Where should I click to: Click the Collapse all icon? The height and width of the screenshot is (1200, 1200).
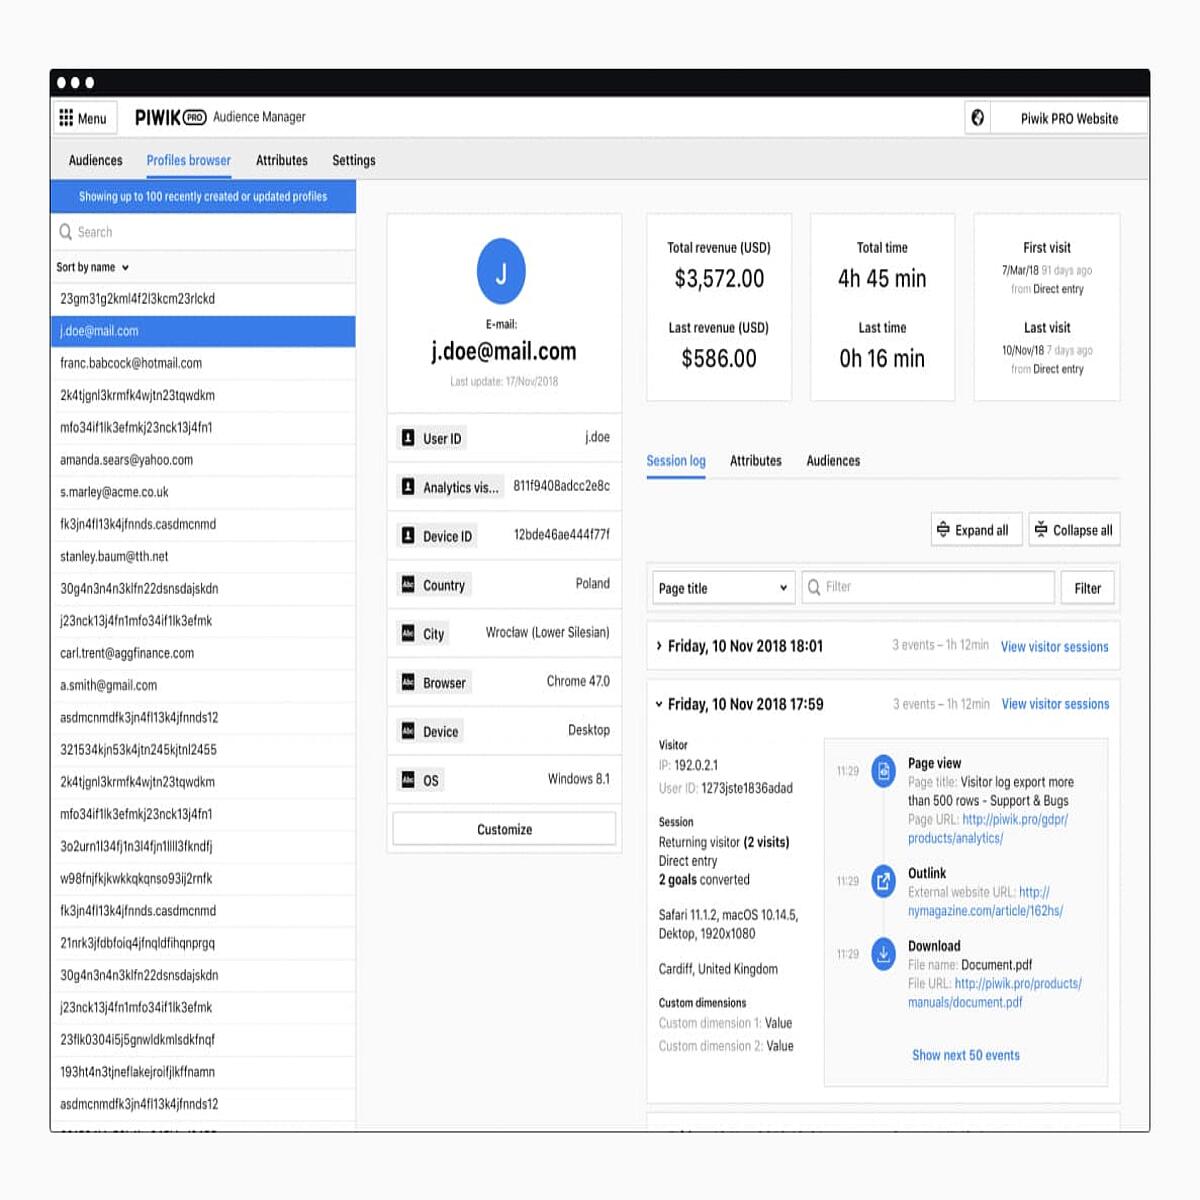(x=1041, y=530)
